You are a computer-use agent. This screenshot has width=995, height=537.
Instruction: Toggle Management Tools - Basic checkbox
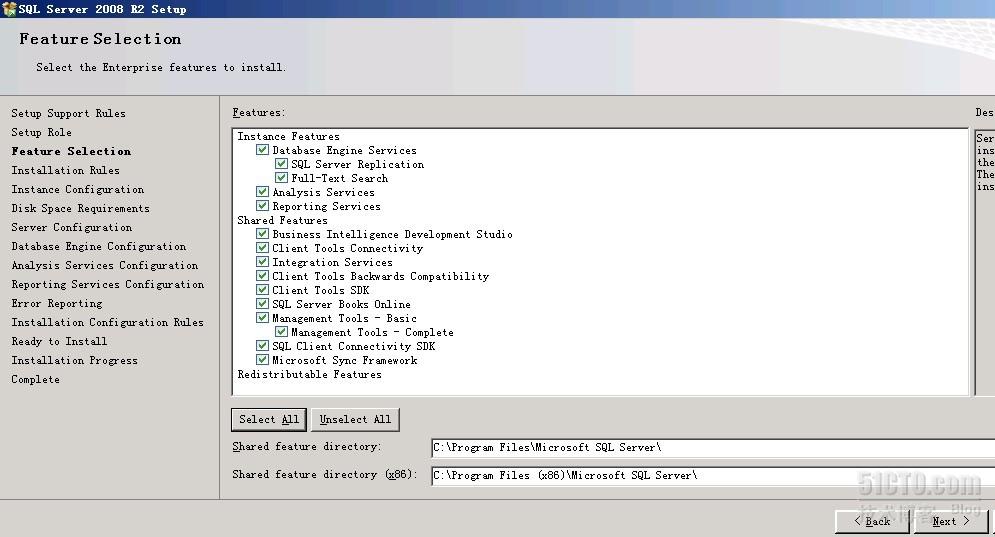tap(262, 317)
